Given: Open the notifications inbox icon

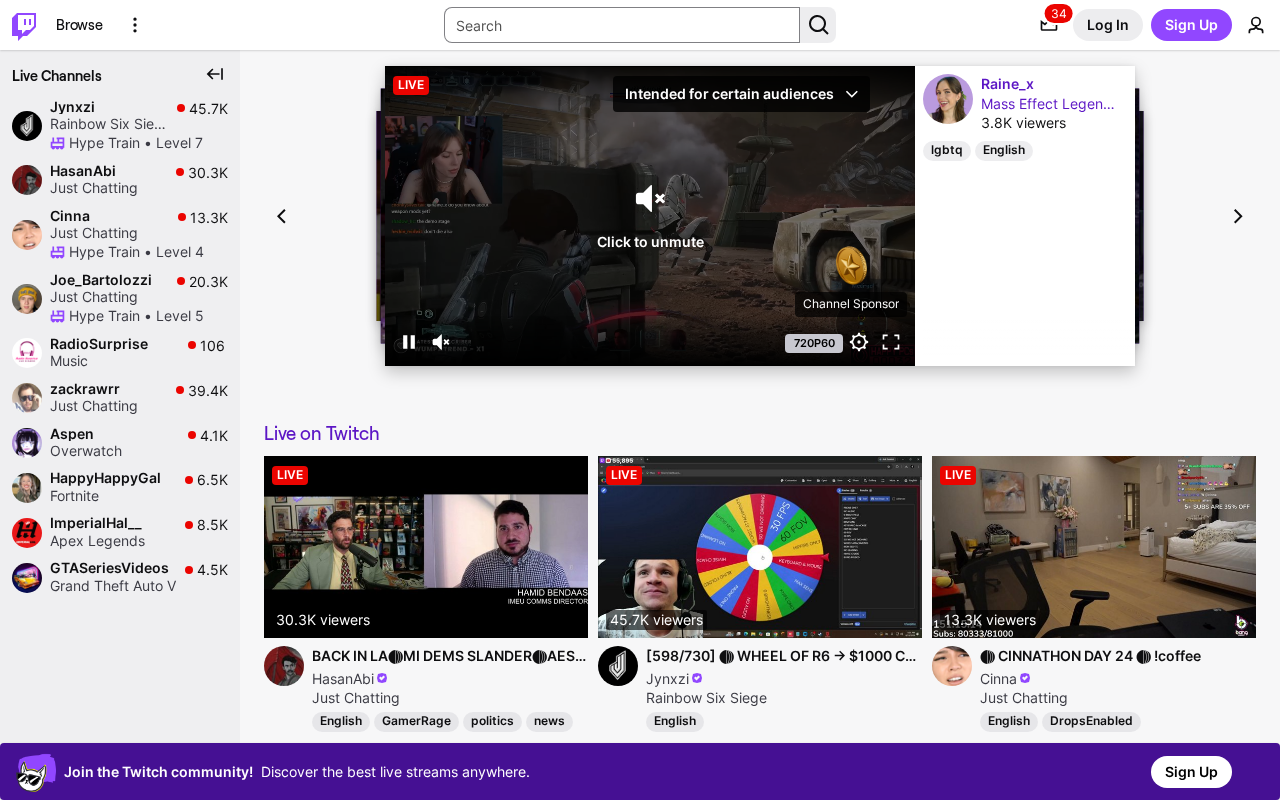Looking at the screenshot, I should coord(1048,25).
